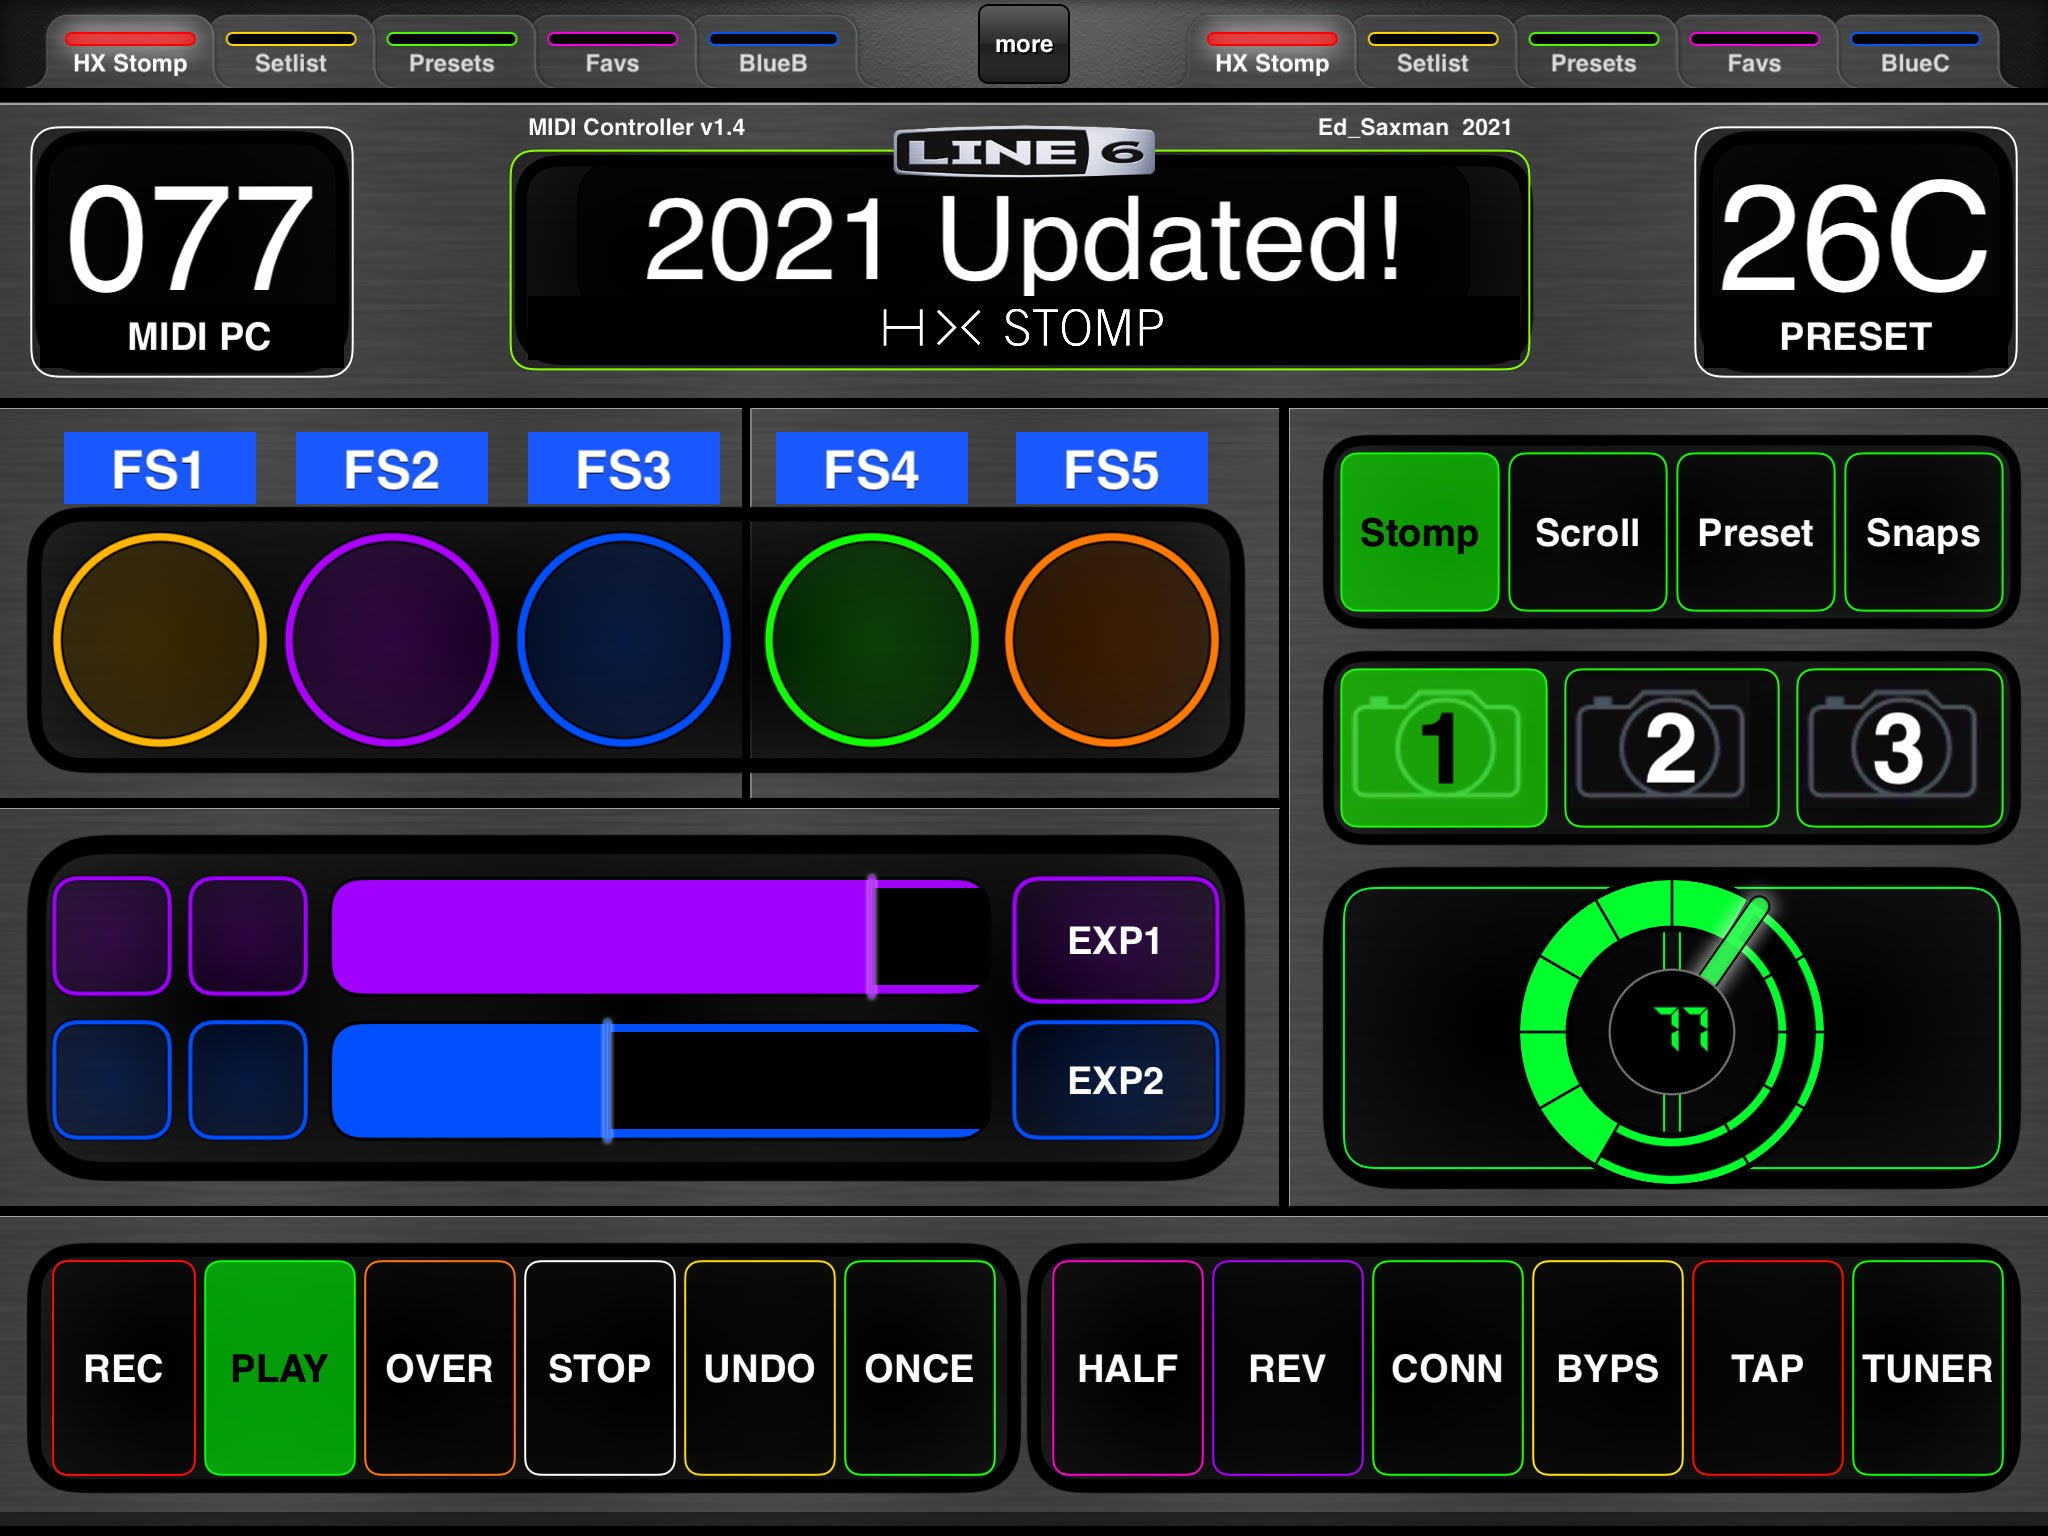Toggle HALF speed looper button
The image size is (2048, 1536).
[1128, 1368]
